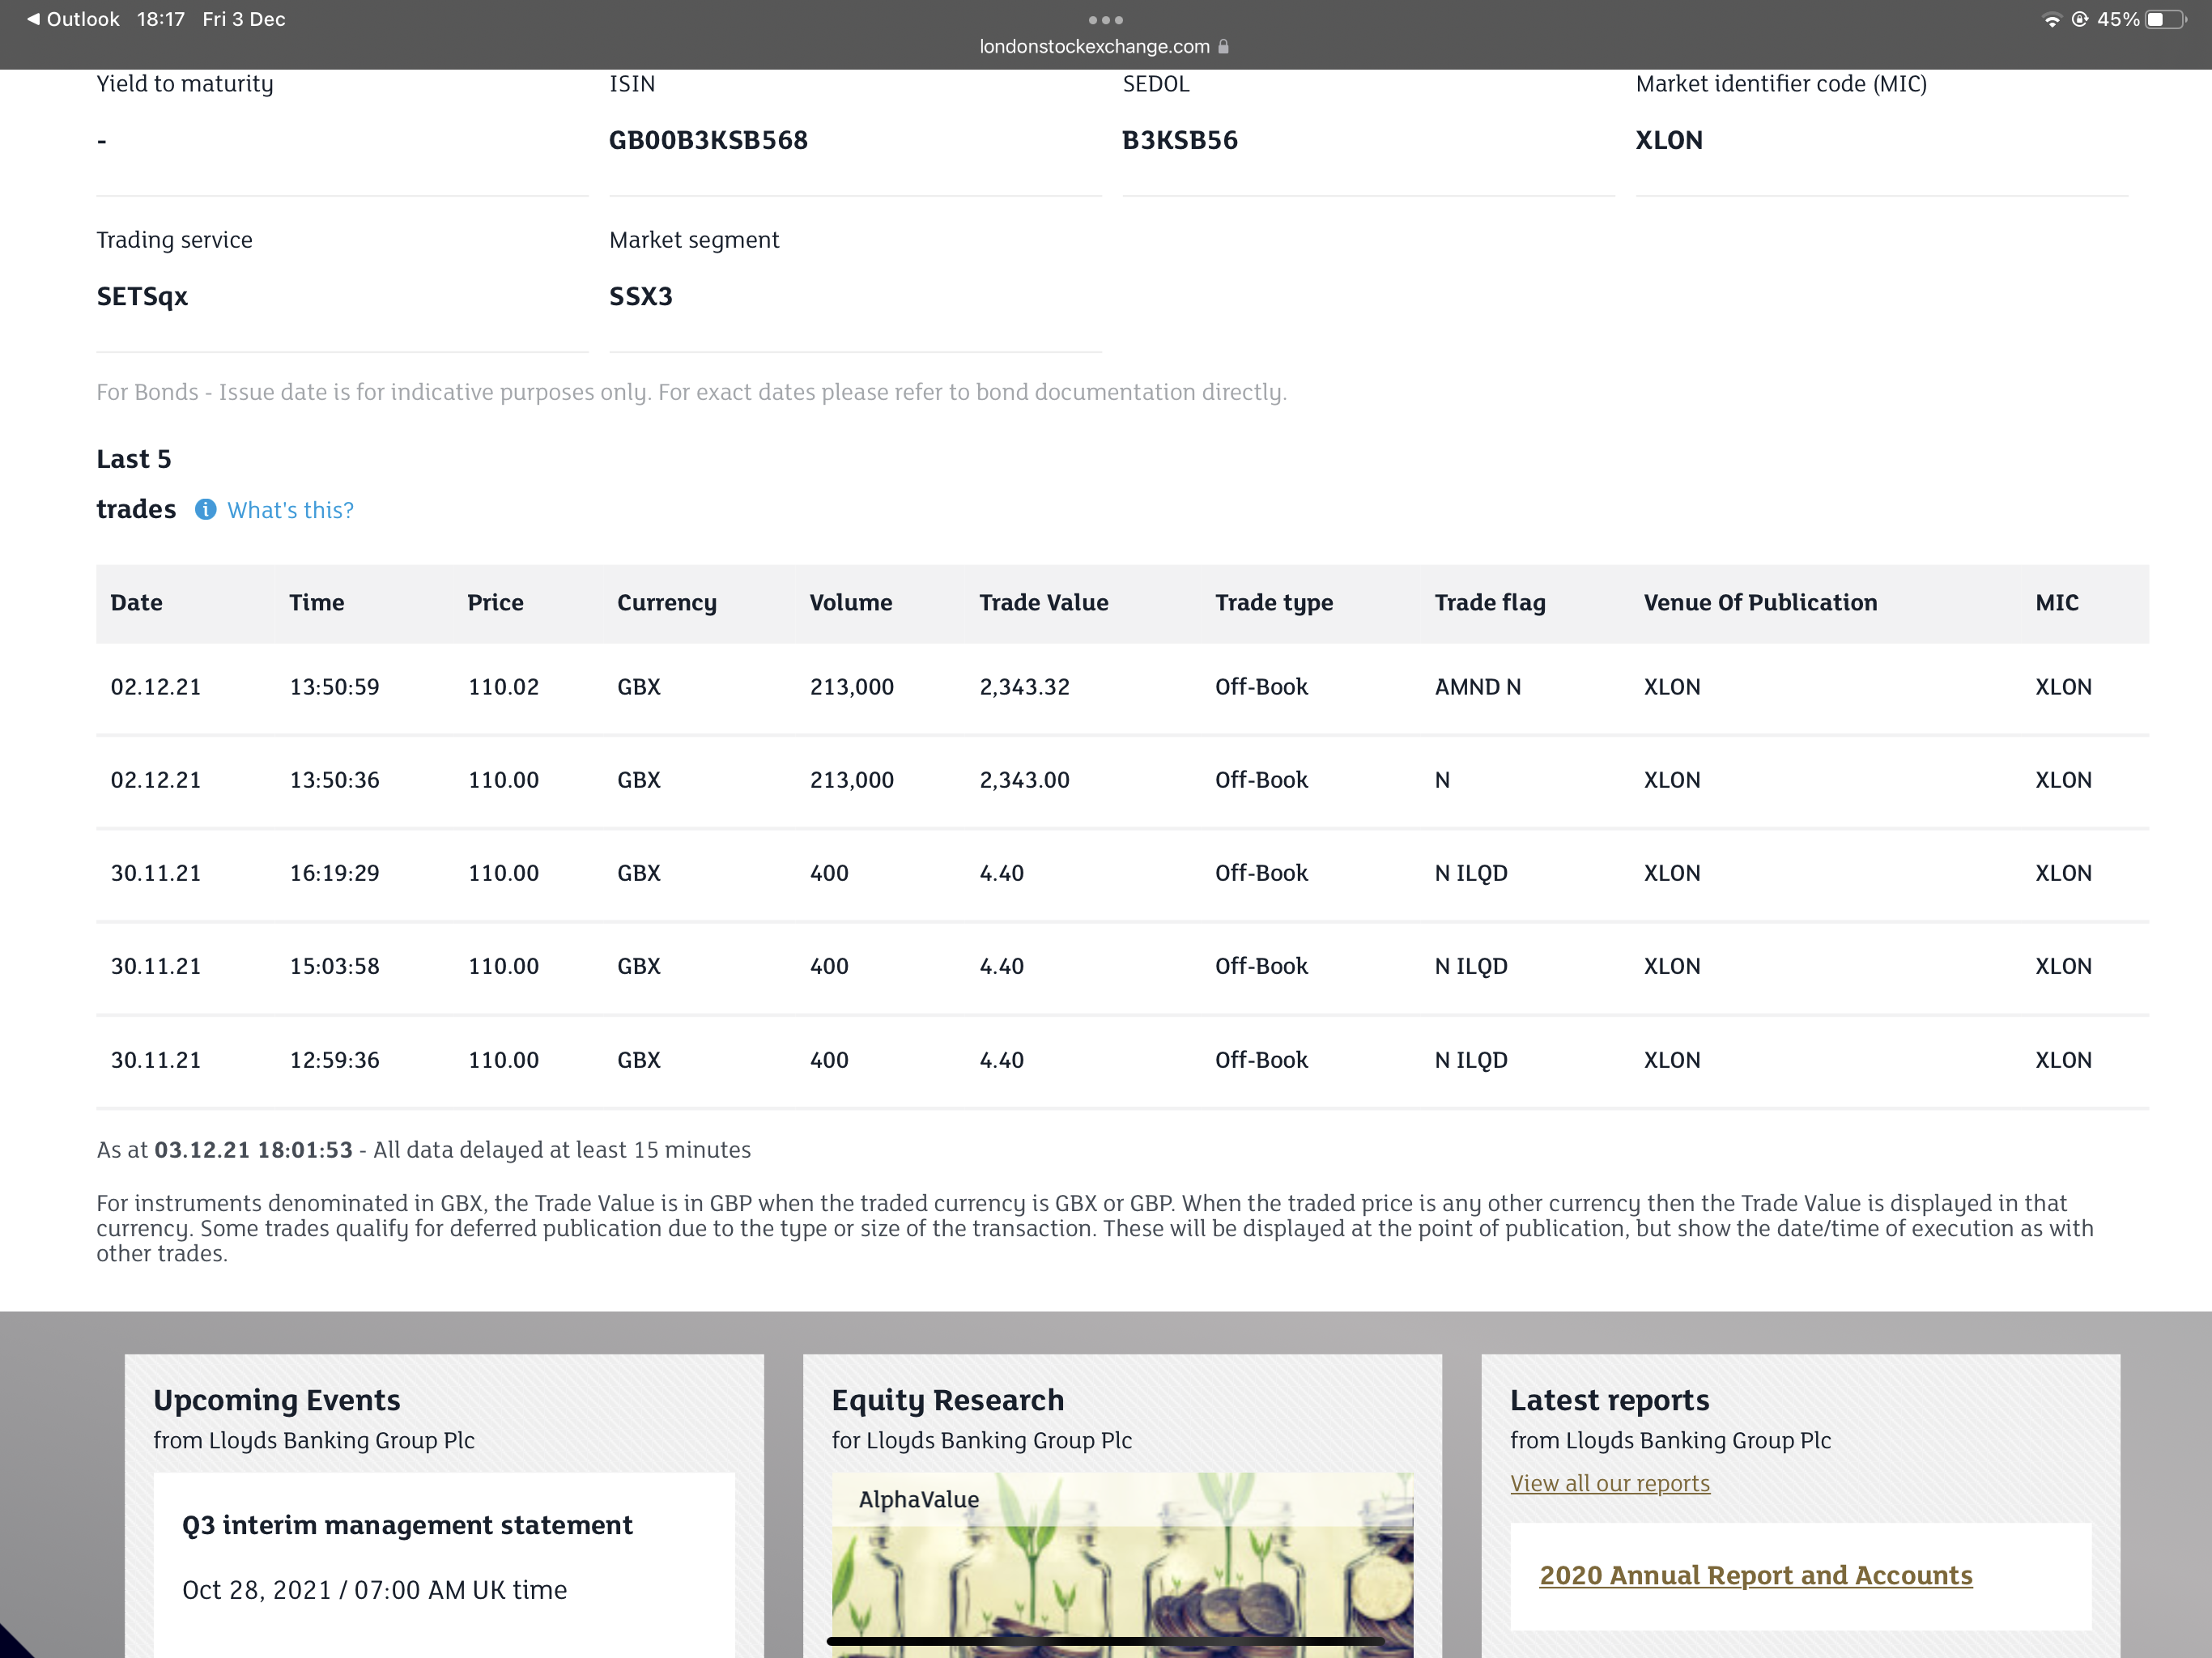Select Venue Of Publication column header

1760,603
